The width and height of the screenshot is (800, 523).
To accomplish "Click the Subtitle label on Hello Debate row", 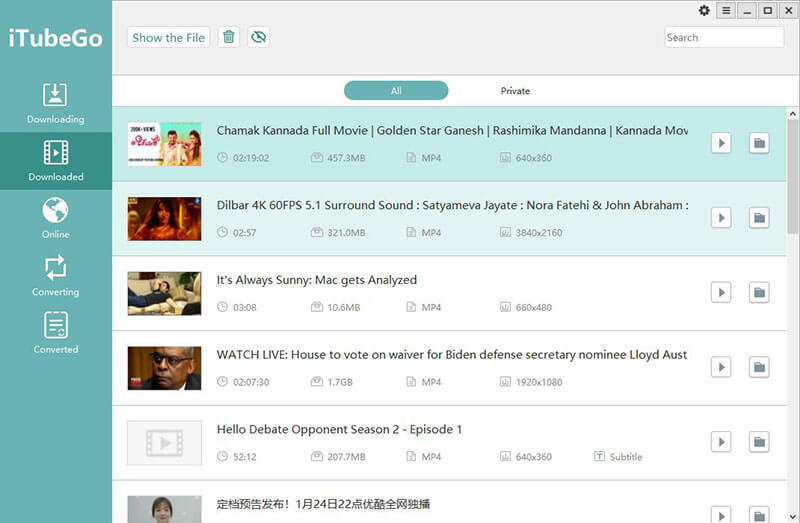I will click(626, 457).
